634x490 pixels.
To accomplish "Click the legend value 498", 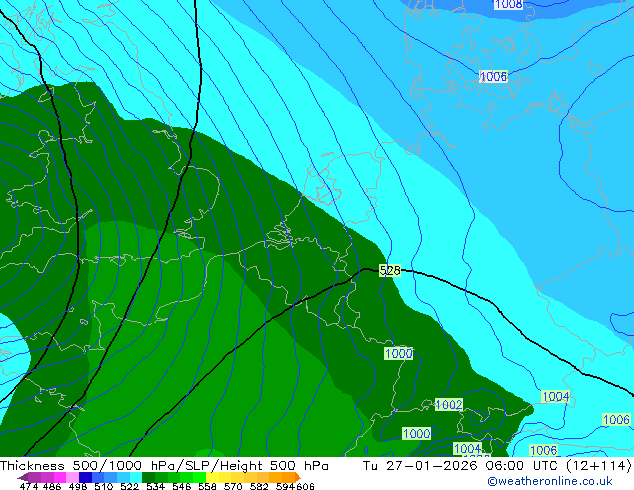I will pos(78,486).
